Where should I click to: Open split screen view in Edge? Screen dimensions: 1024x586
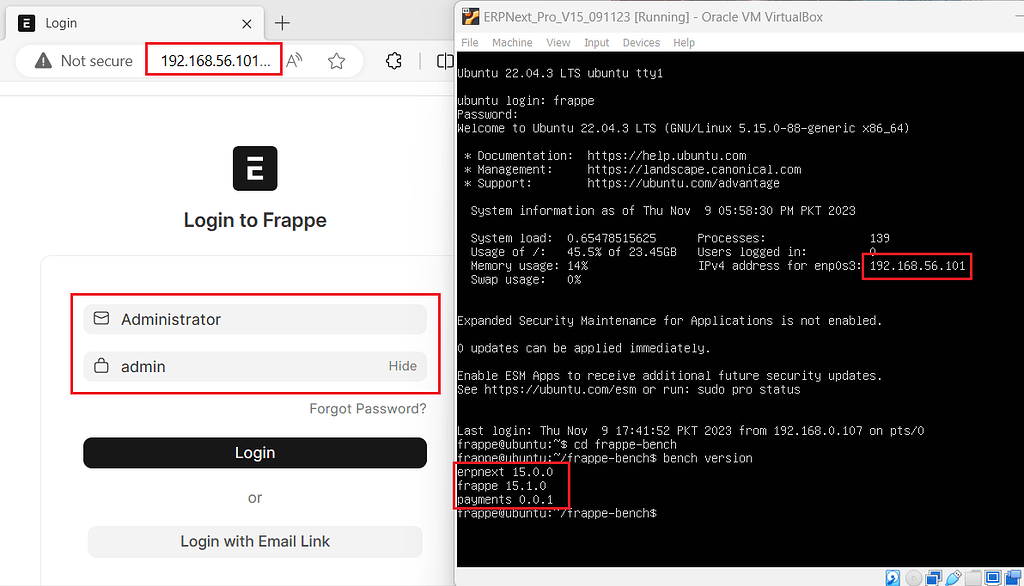click(445, 61)
